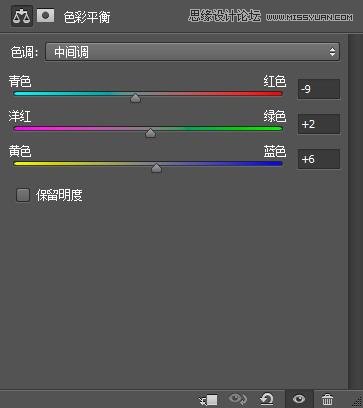Click the red end of the 红色 slider track
The image size is (363, 408).
(278, 94)
